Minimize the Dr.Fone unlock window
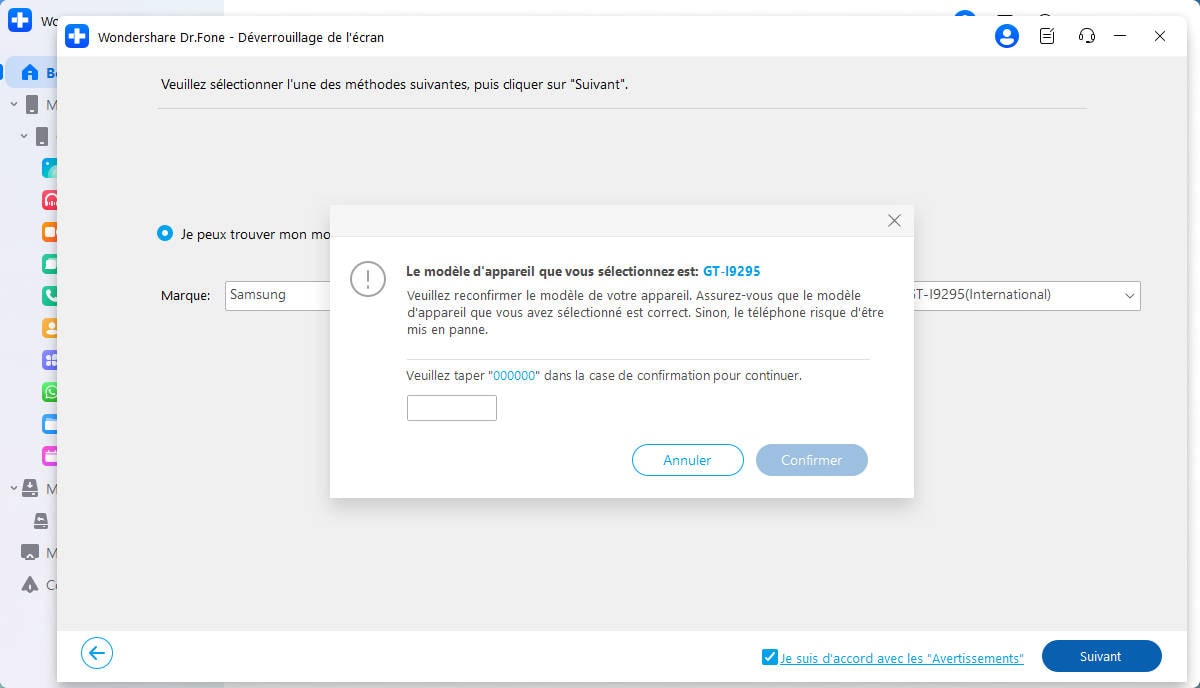 click(x=1120, y=36)
